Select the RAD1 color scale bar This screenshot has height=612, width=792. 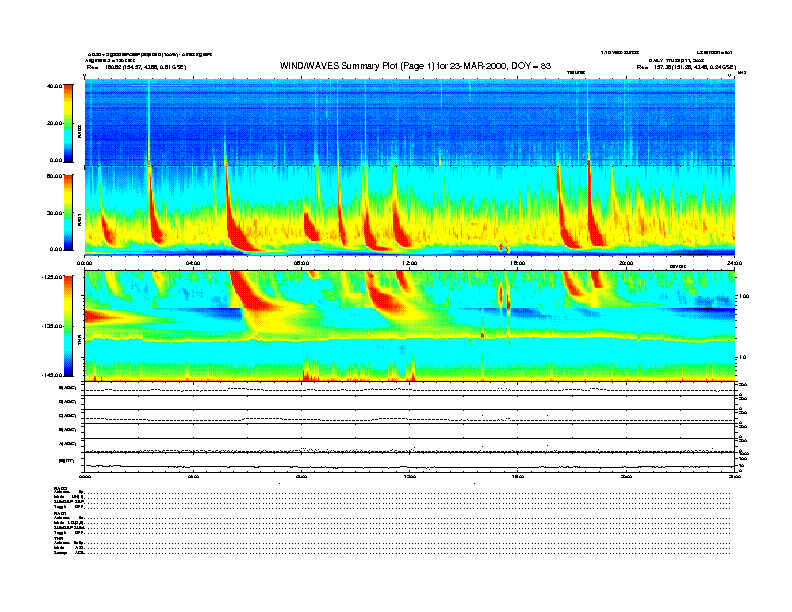[68, 212]
